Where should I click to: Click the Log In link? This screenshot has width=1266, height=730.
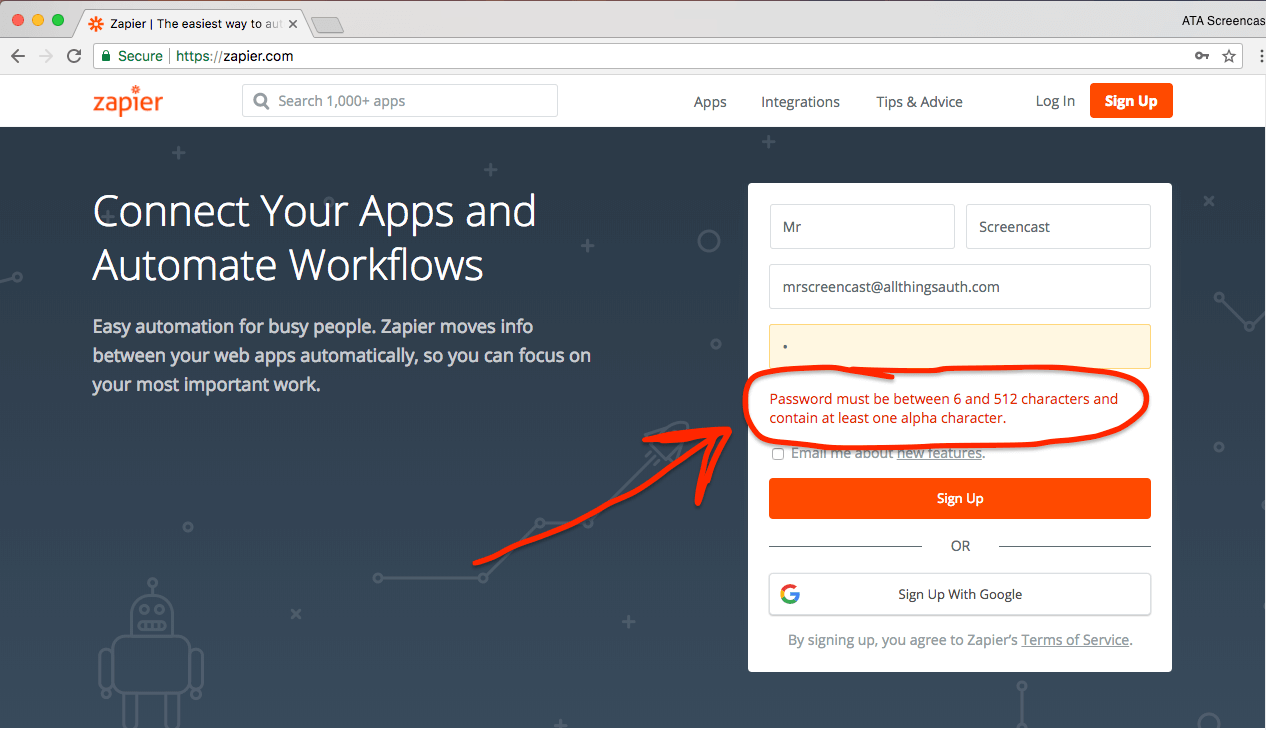1055,101
